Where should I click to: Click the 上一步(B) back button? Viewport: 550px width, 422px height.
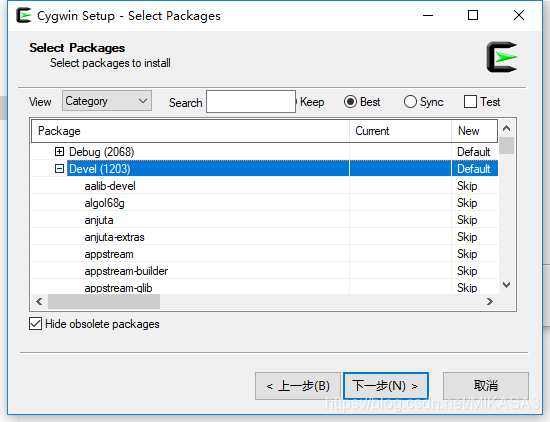[298, 386]
